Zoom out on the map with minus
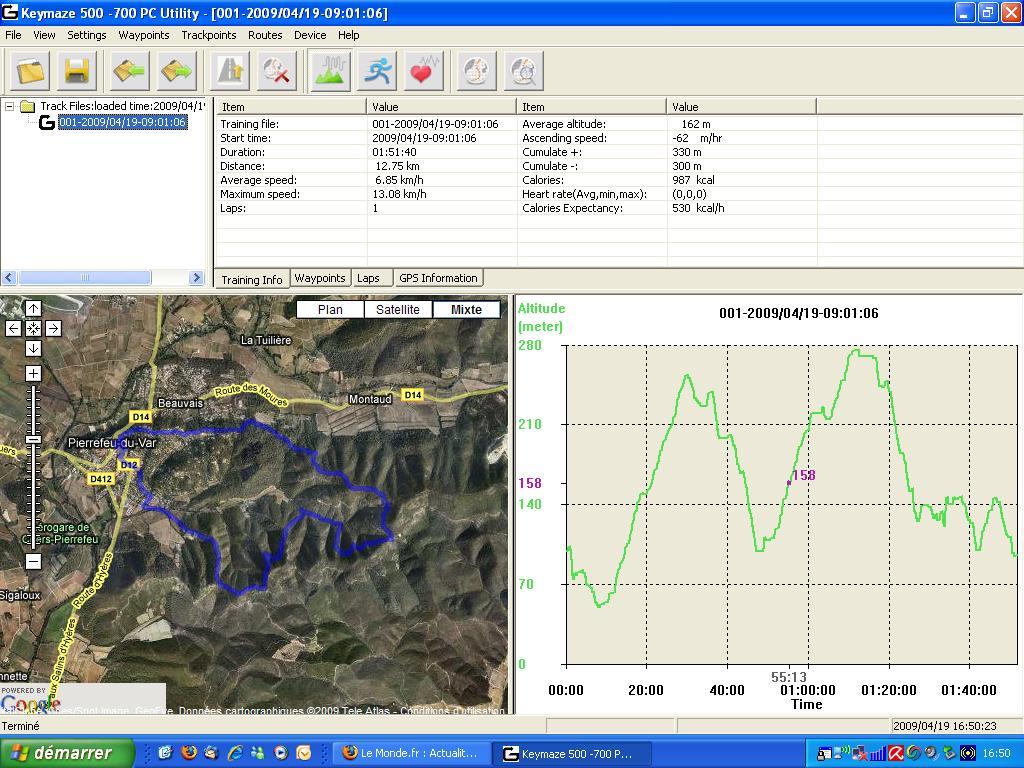The image size is (1024, 768). pyautogui.click(x=33, y=561)
